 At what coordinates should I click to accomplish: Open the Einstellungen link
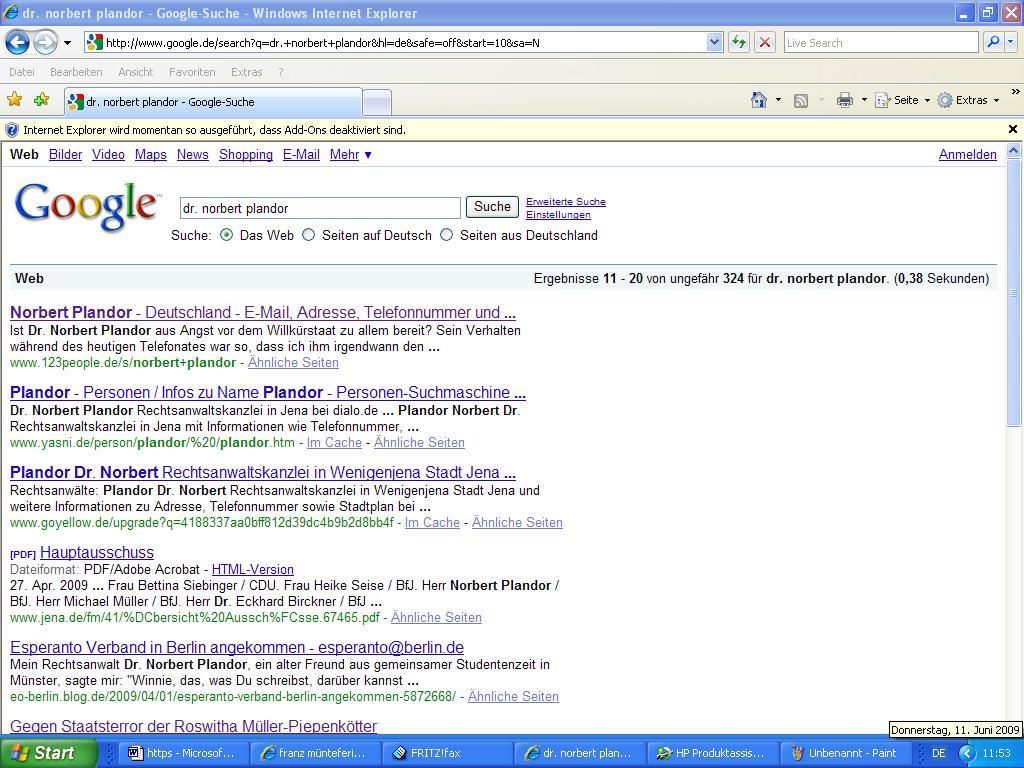click(558, 215)
